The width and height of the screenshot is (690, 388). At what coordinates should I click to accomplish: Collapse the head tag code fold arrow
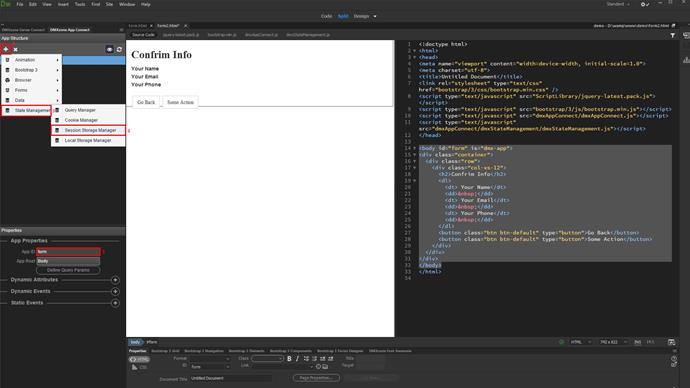414,57
